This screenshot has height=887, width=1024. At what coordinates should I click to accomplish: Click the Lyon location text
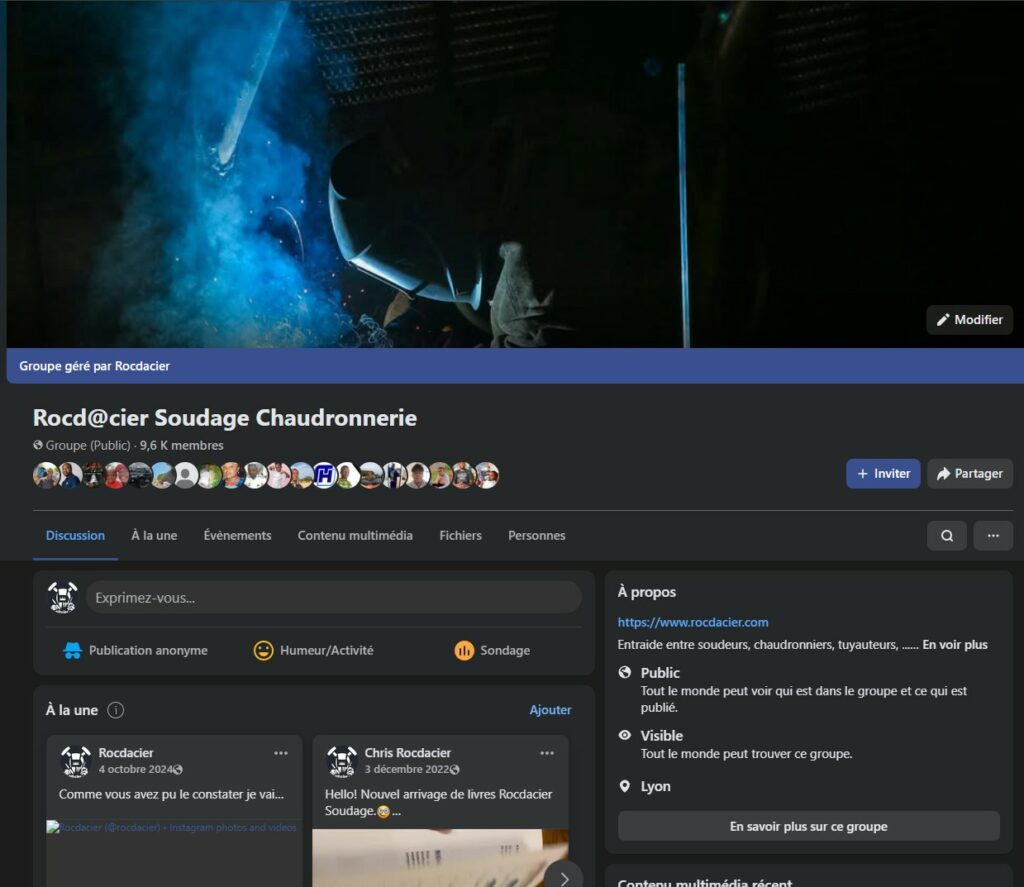coord(656,786)
